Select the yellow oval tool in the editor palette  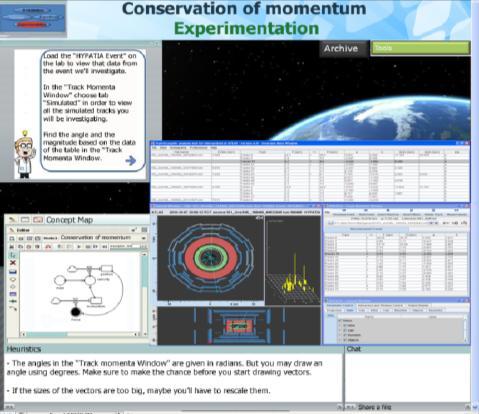pyautogui.click(x=13, y=279)
